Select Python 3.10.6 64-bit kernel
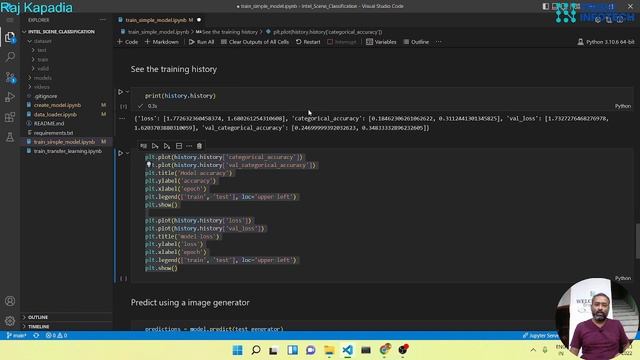Screen dimensions: 640x360 [606, 42]
